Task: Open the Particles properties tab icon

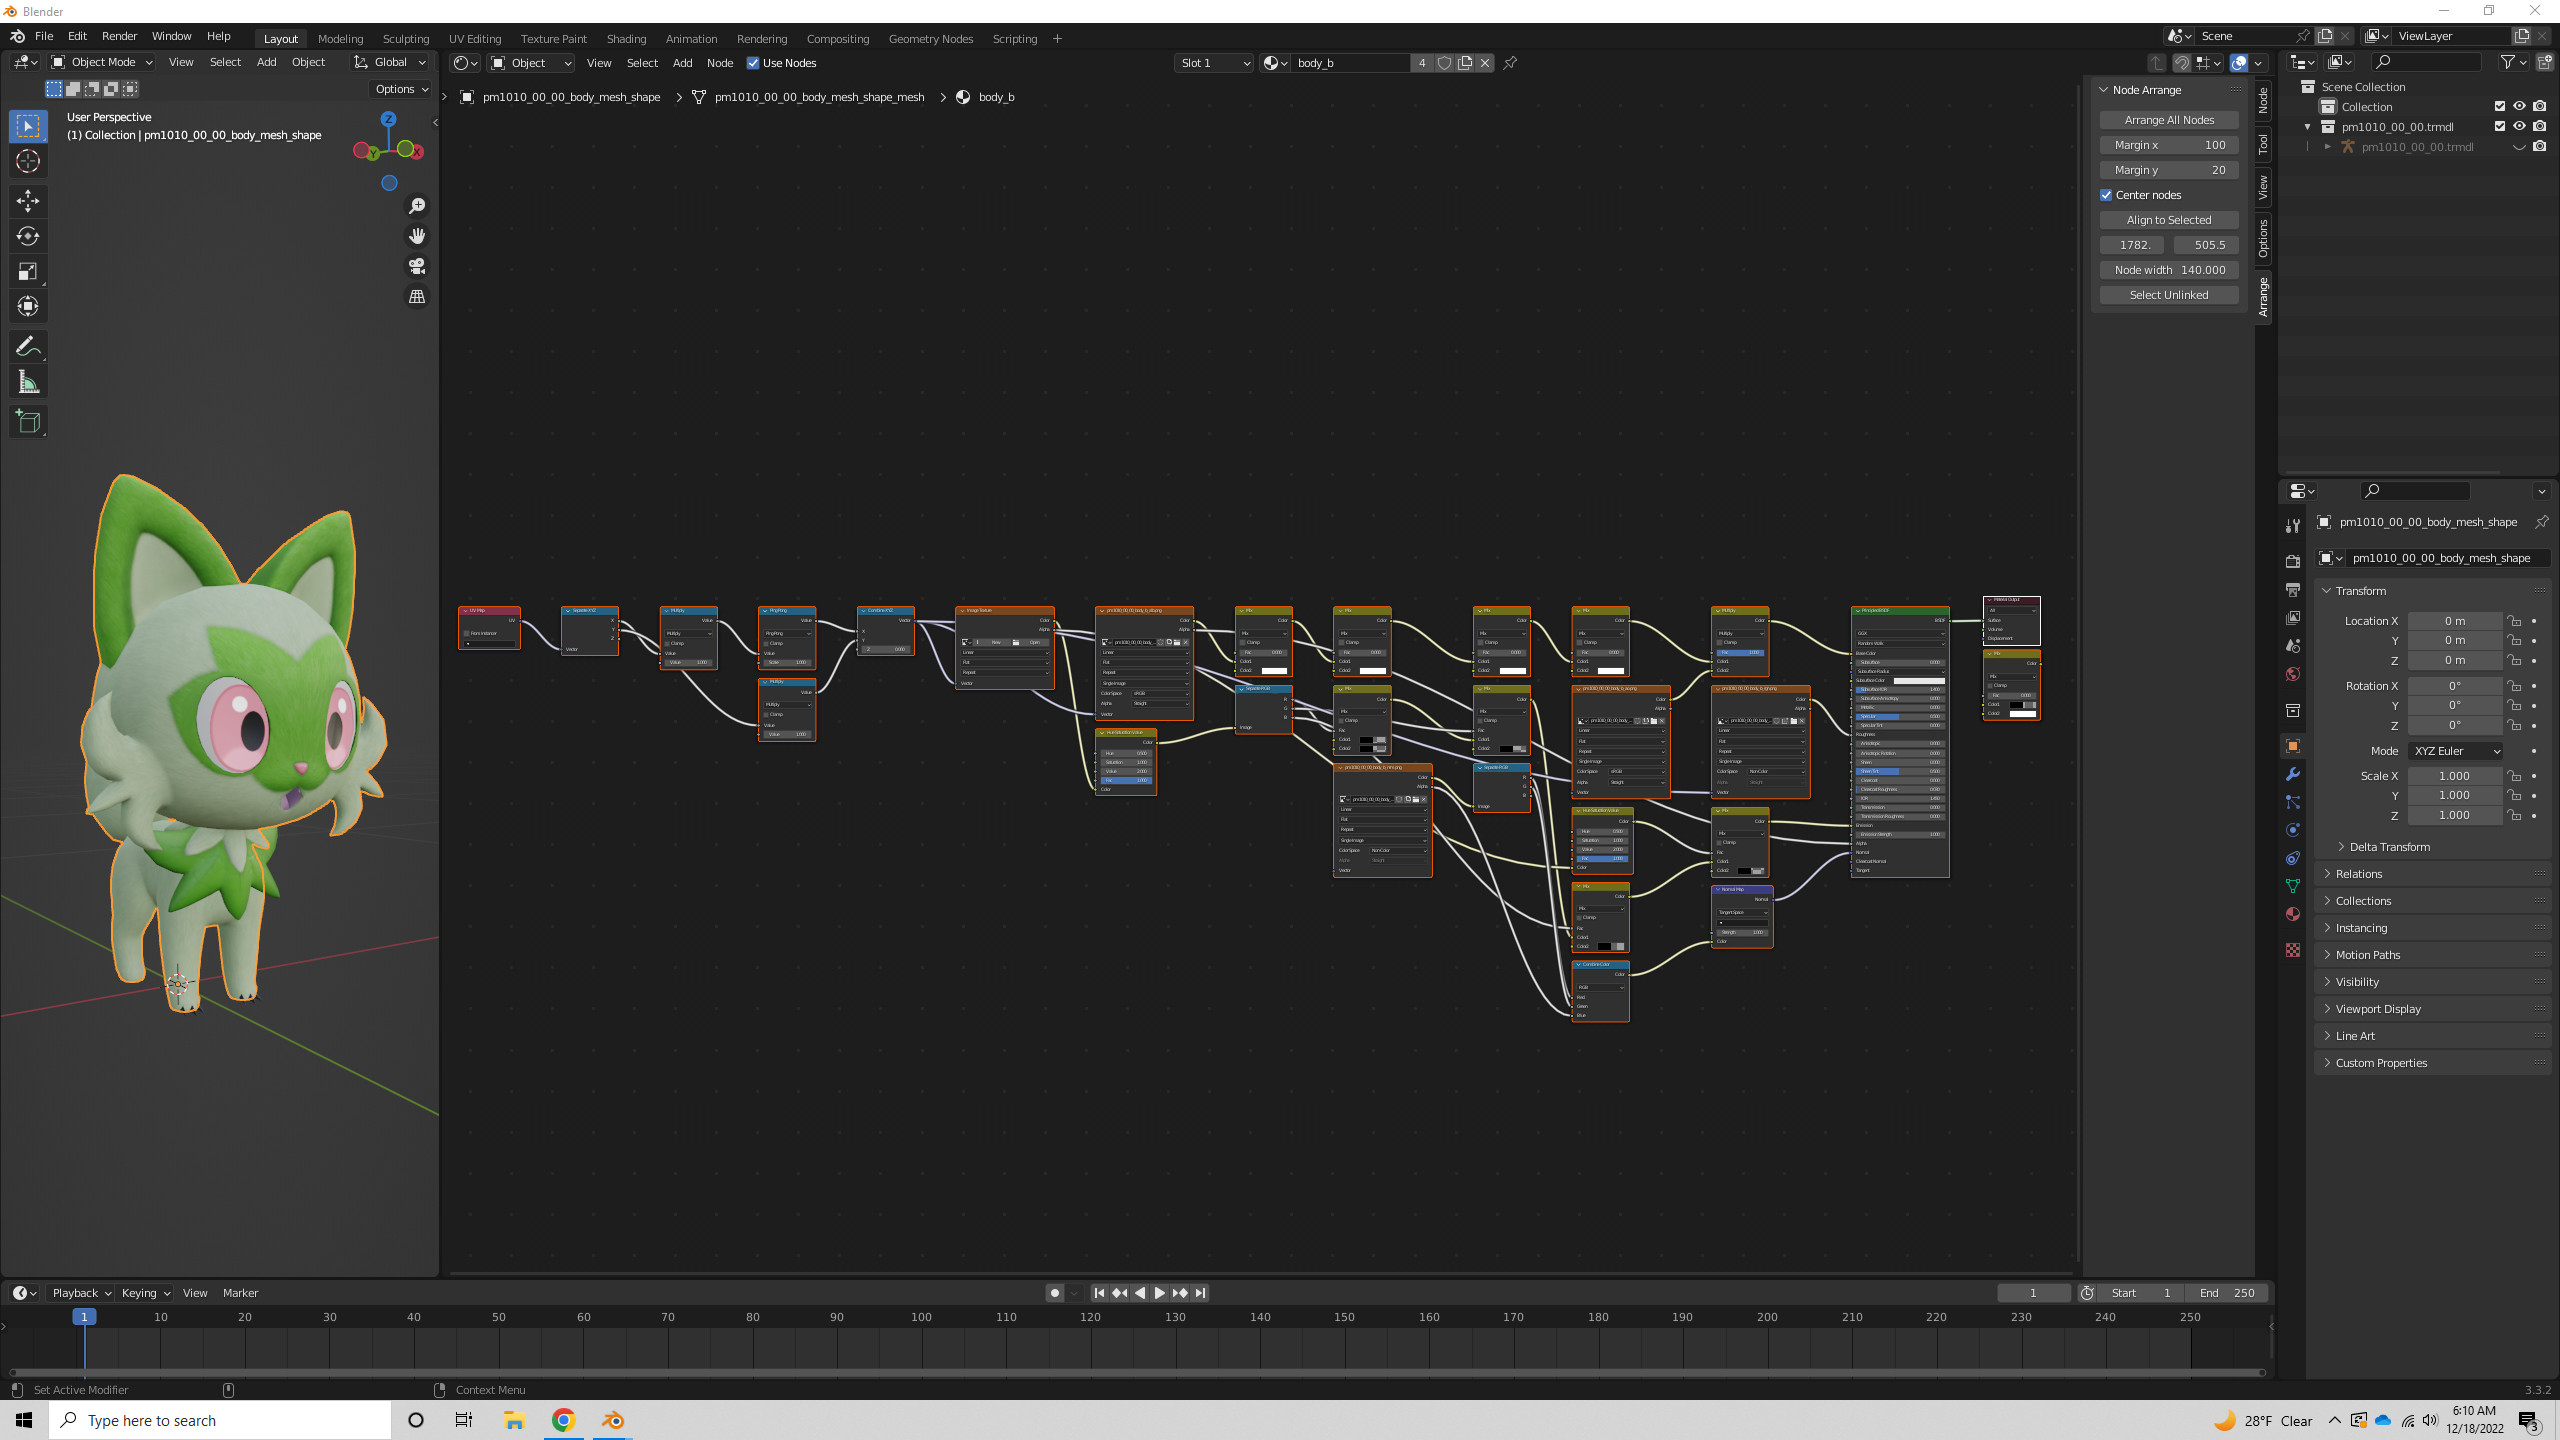Action: pos(2293,802)
